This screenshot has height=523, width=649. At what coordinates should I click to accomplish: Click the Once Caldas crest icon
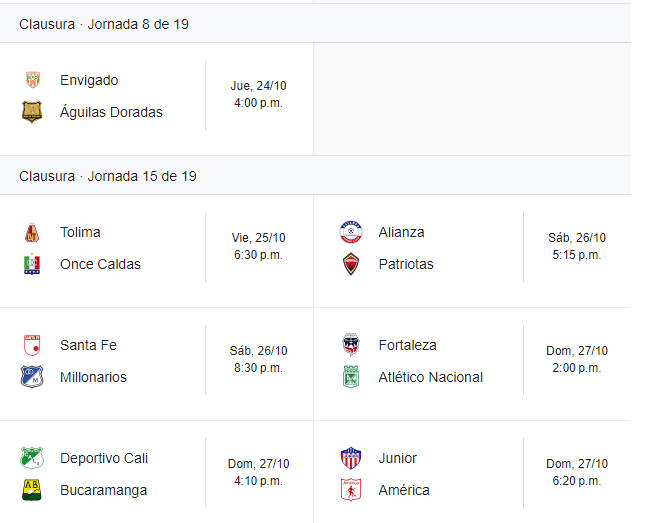click(32, 264)
